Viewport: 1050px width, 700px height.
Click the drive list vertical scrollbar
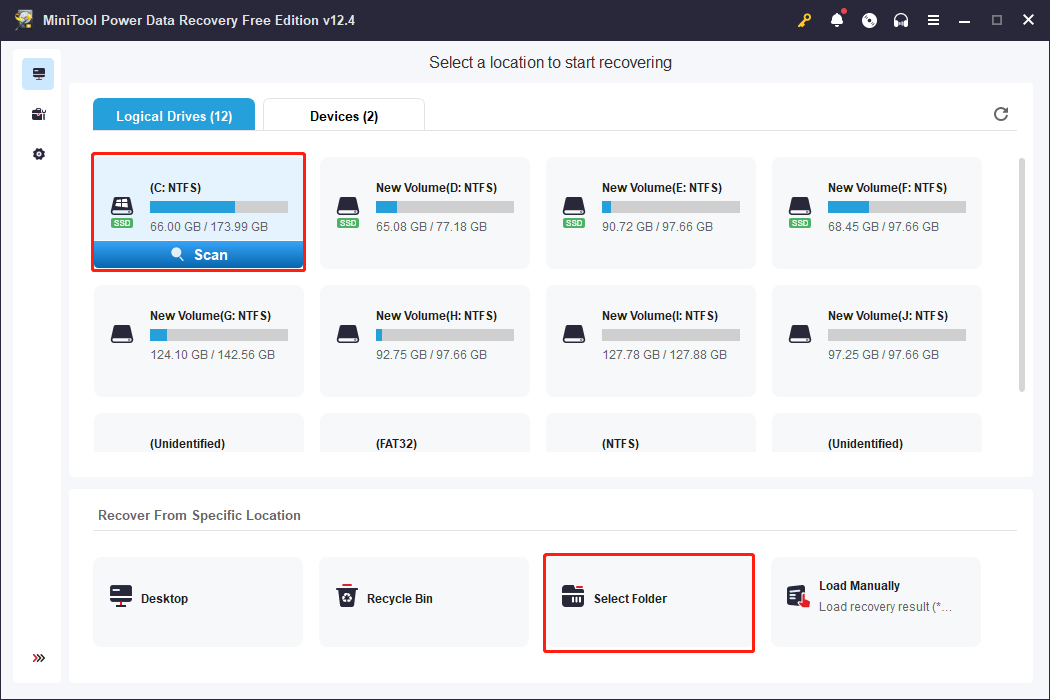1022,275
